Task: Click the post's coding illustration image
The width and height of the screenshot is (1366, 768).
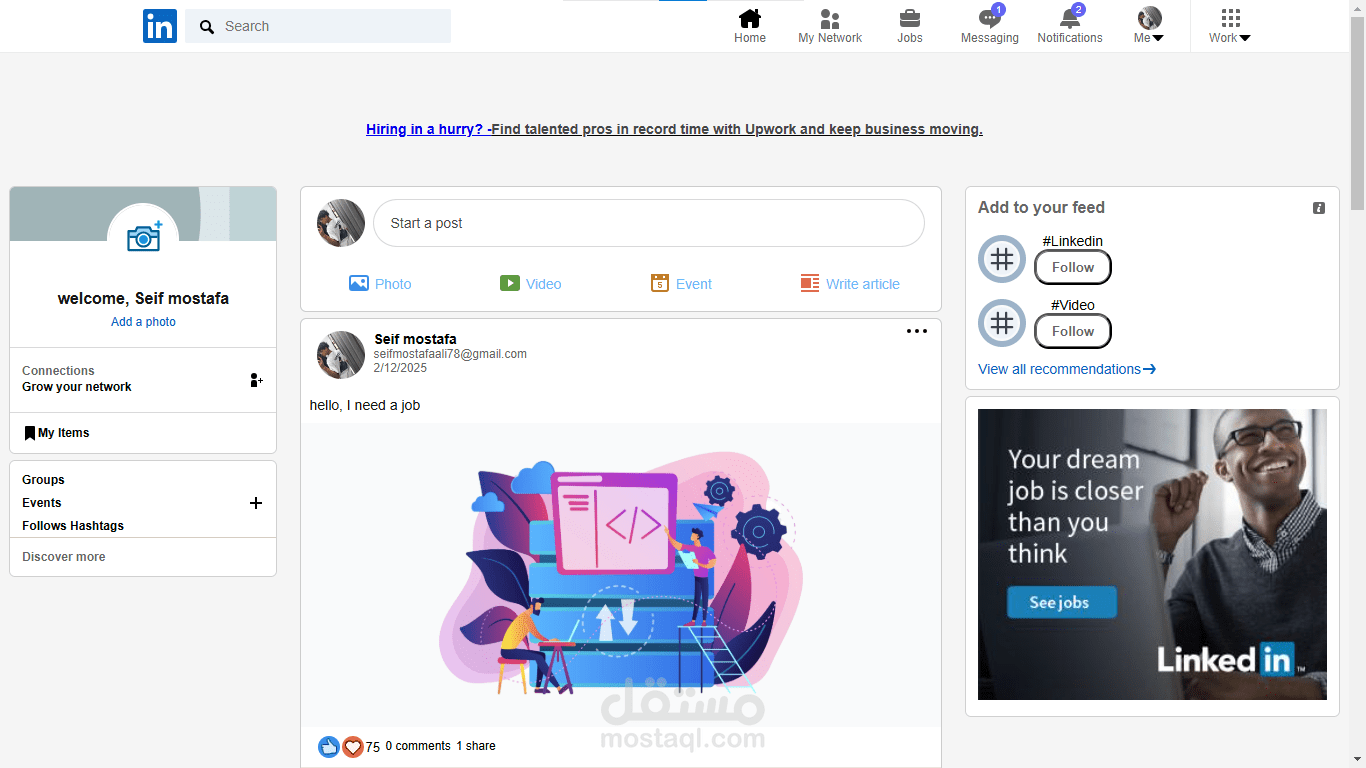Action: coord(621,575)
